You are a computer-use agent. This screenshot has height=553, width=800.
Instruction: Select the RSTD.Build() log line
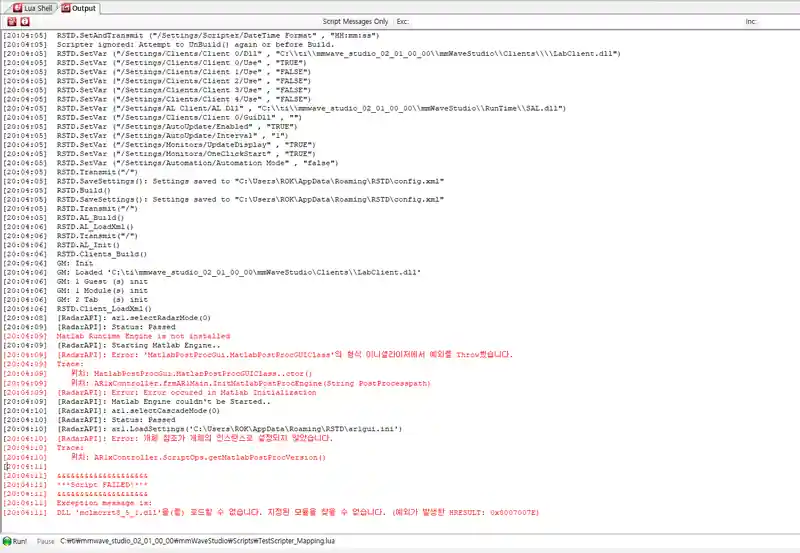[x=57, y=190]
